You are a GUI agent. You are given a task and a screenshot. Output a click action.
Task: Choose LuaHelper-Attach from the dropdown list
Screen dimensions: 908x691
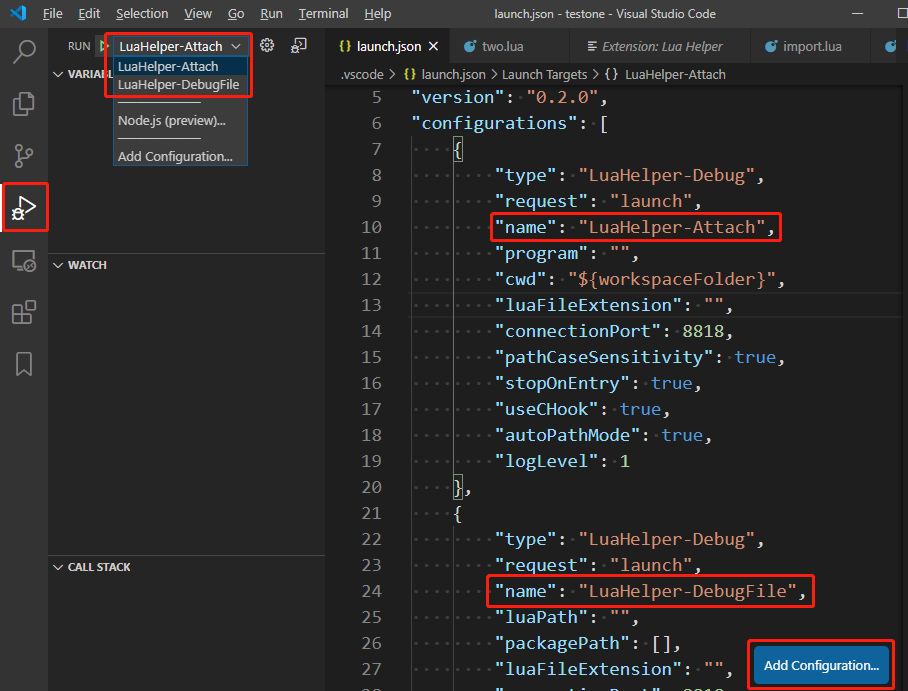tap(181, 67)
